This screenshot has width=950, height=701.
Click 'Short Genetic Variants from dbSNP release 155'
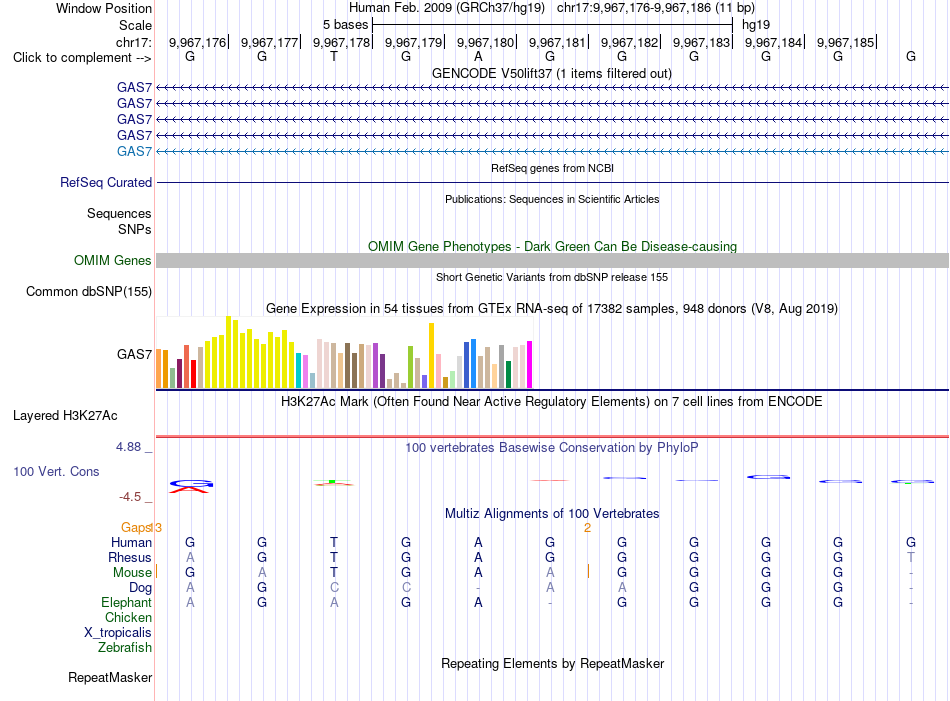point(552,277)
